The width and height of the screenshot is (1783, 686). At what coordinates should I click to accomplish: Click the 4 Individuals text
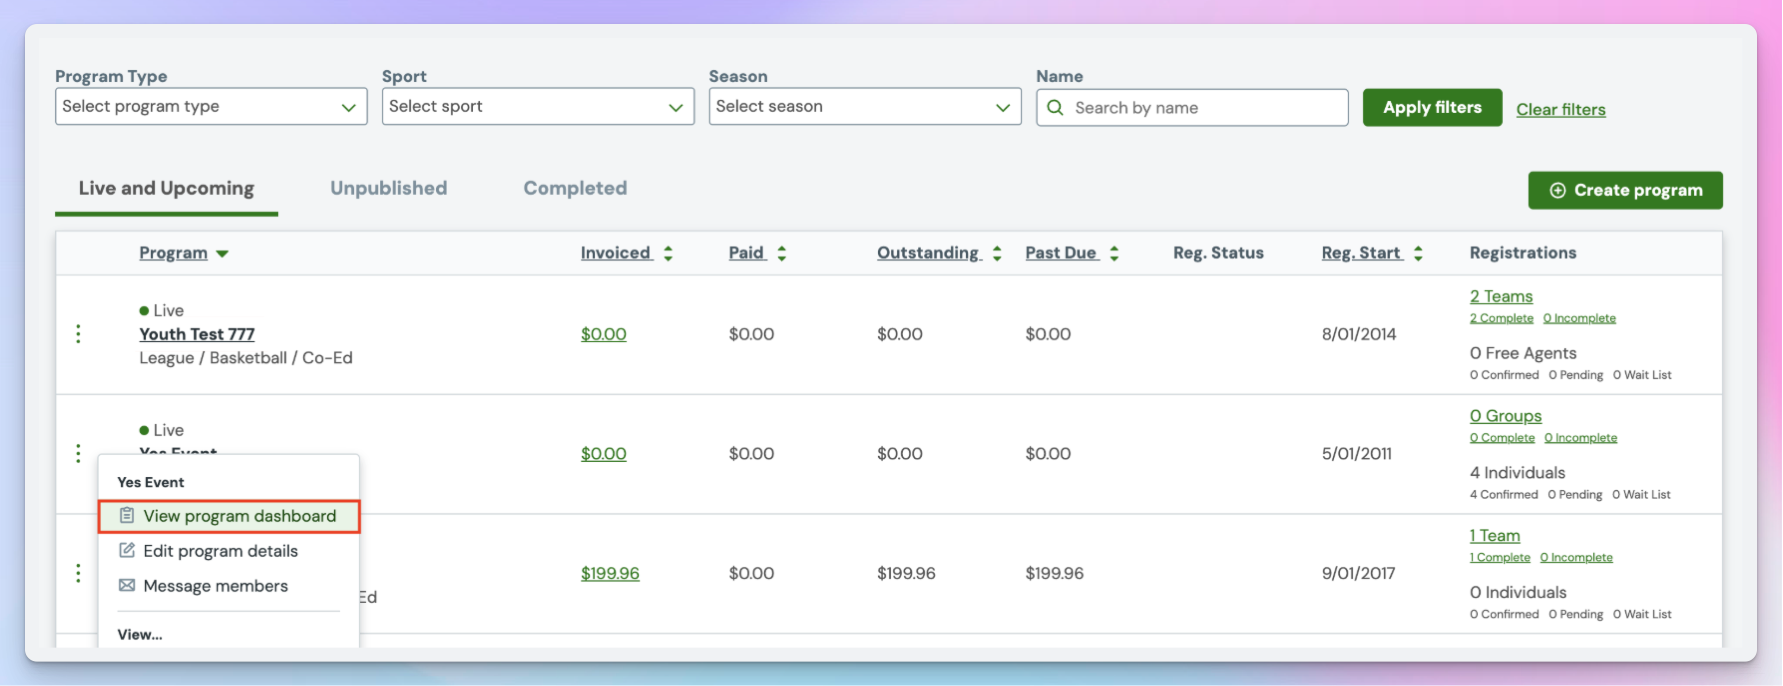pyautogui.click(x=1517, y=473)
